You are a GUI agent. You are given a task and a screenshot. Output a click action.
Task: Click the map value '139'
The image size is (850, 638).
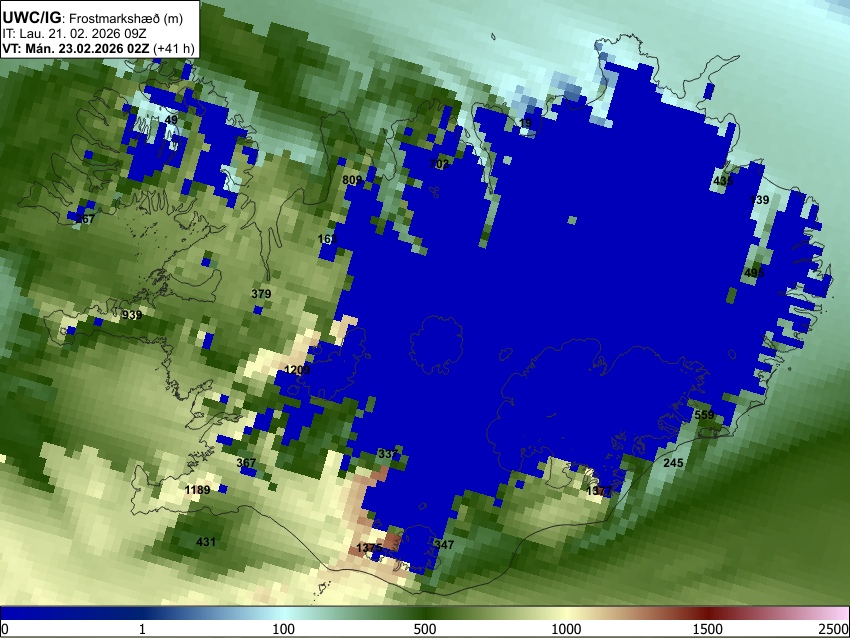point(759,200)
